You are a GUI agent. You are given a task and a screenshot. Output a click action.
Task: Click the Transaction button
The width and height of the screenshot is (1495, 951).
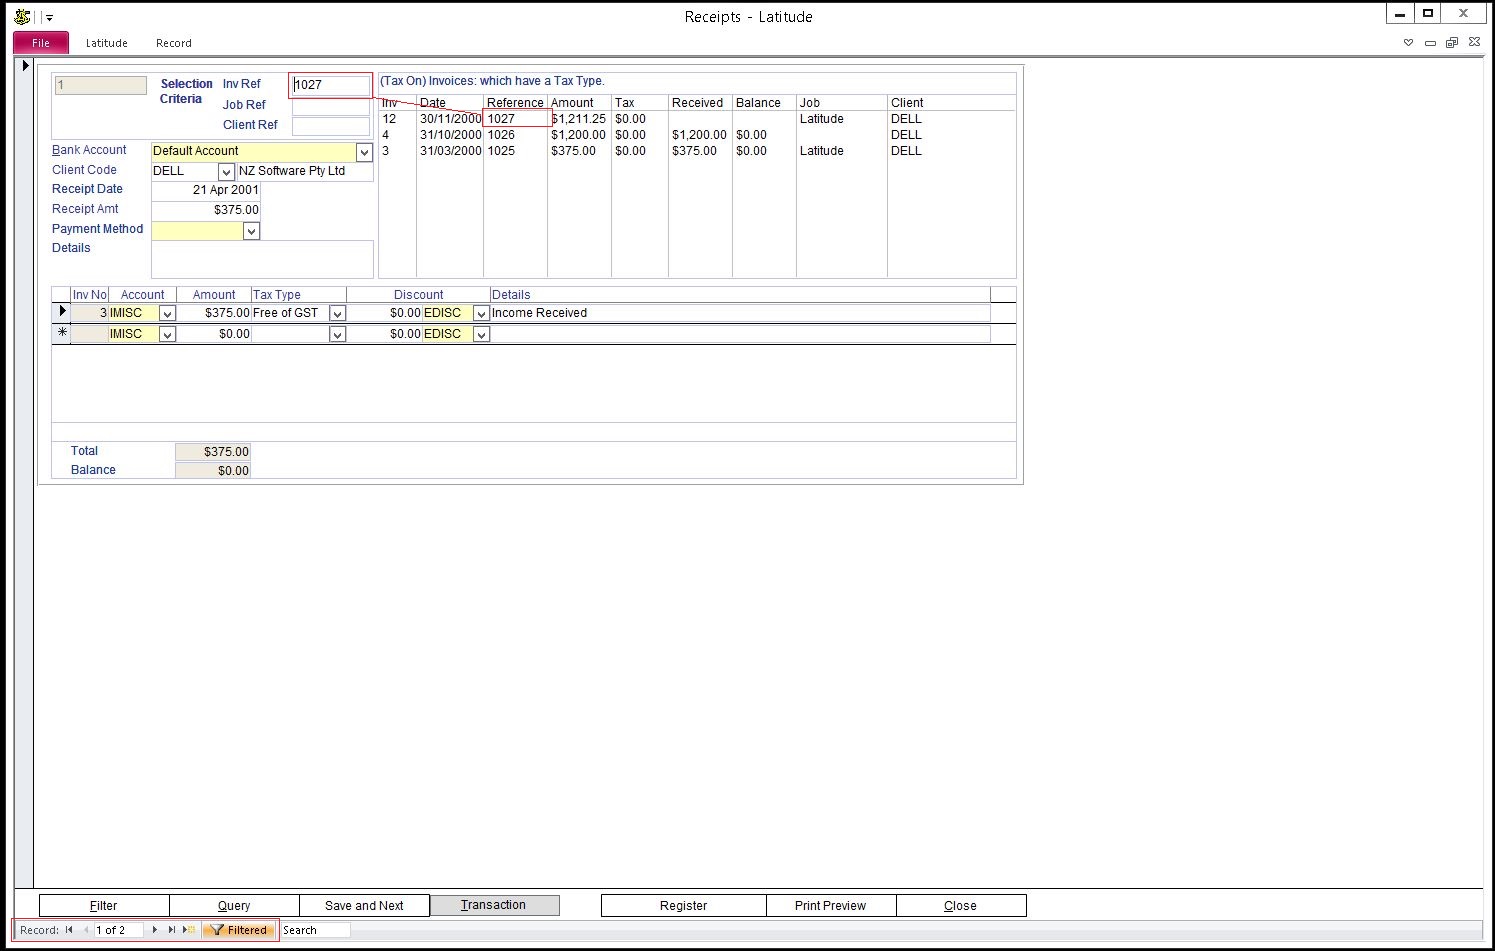(494, 905)
